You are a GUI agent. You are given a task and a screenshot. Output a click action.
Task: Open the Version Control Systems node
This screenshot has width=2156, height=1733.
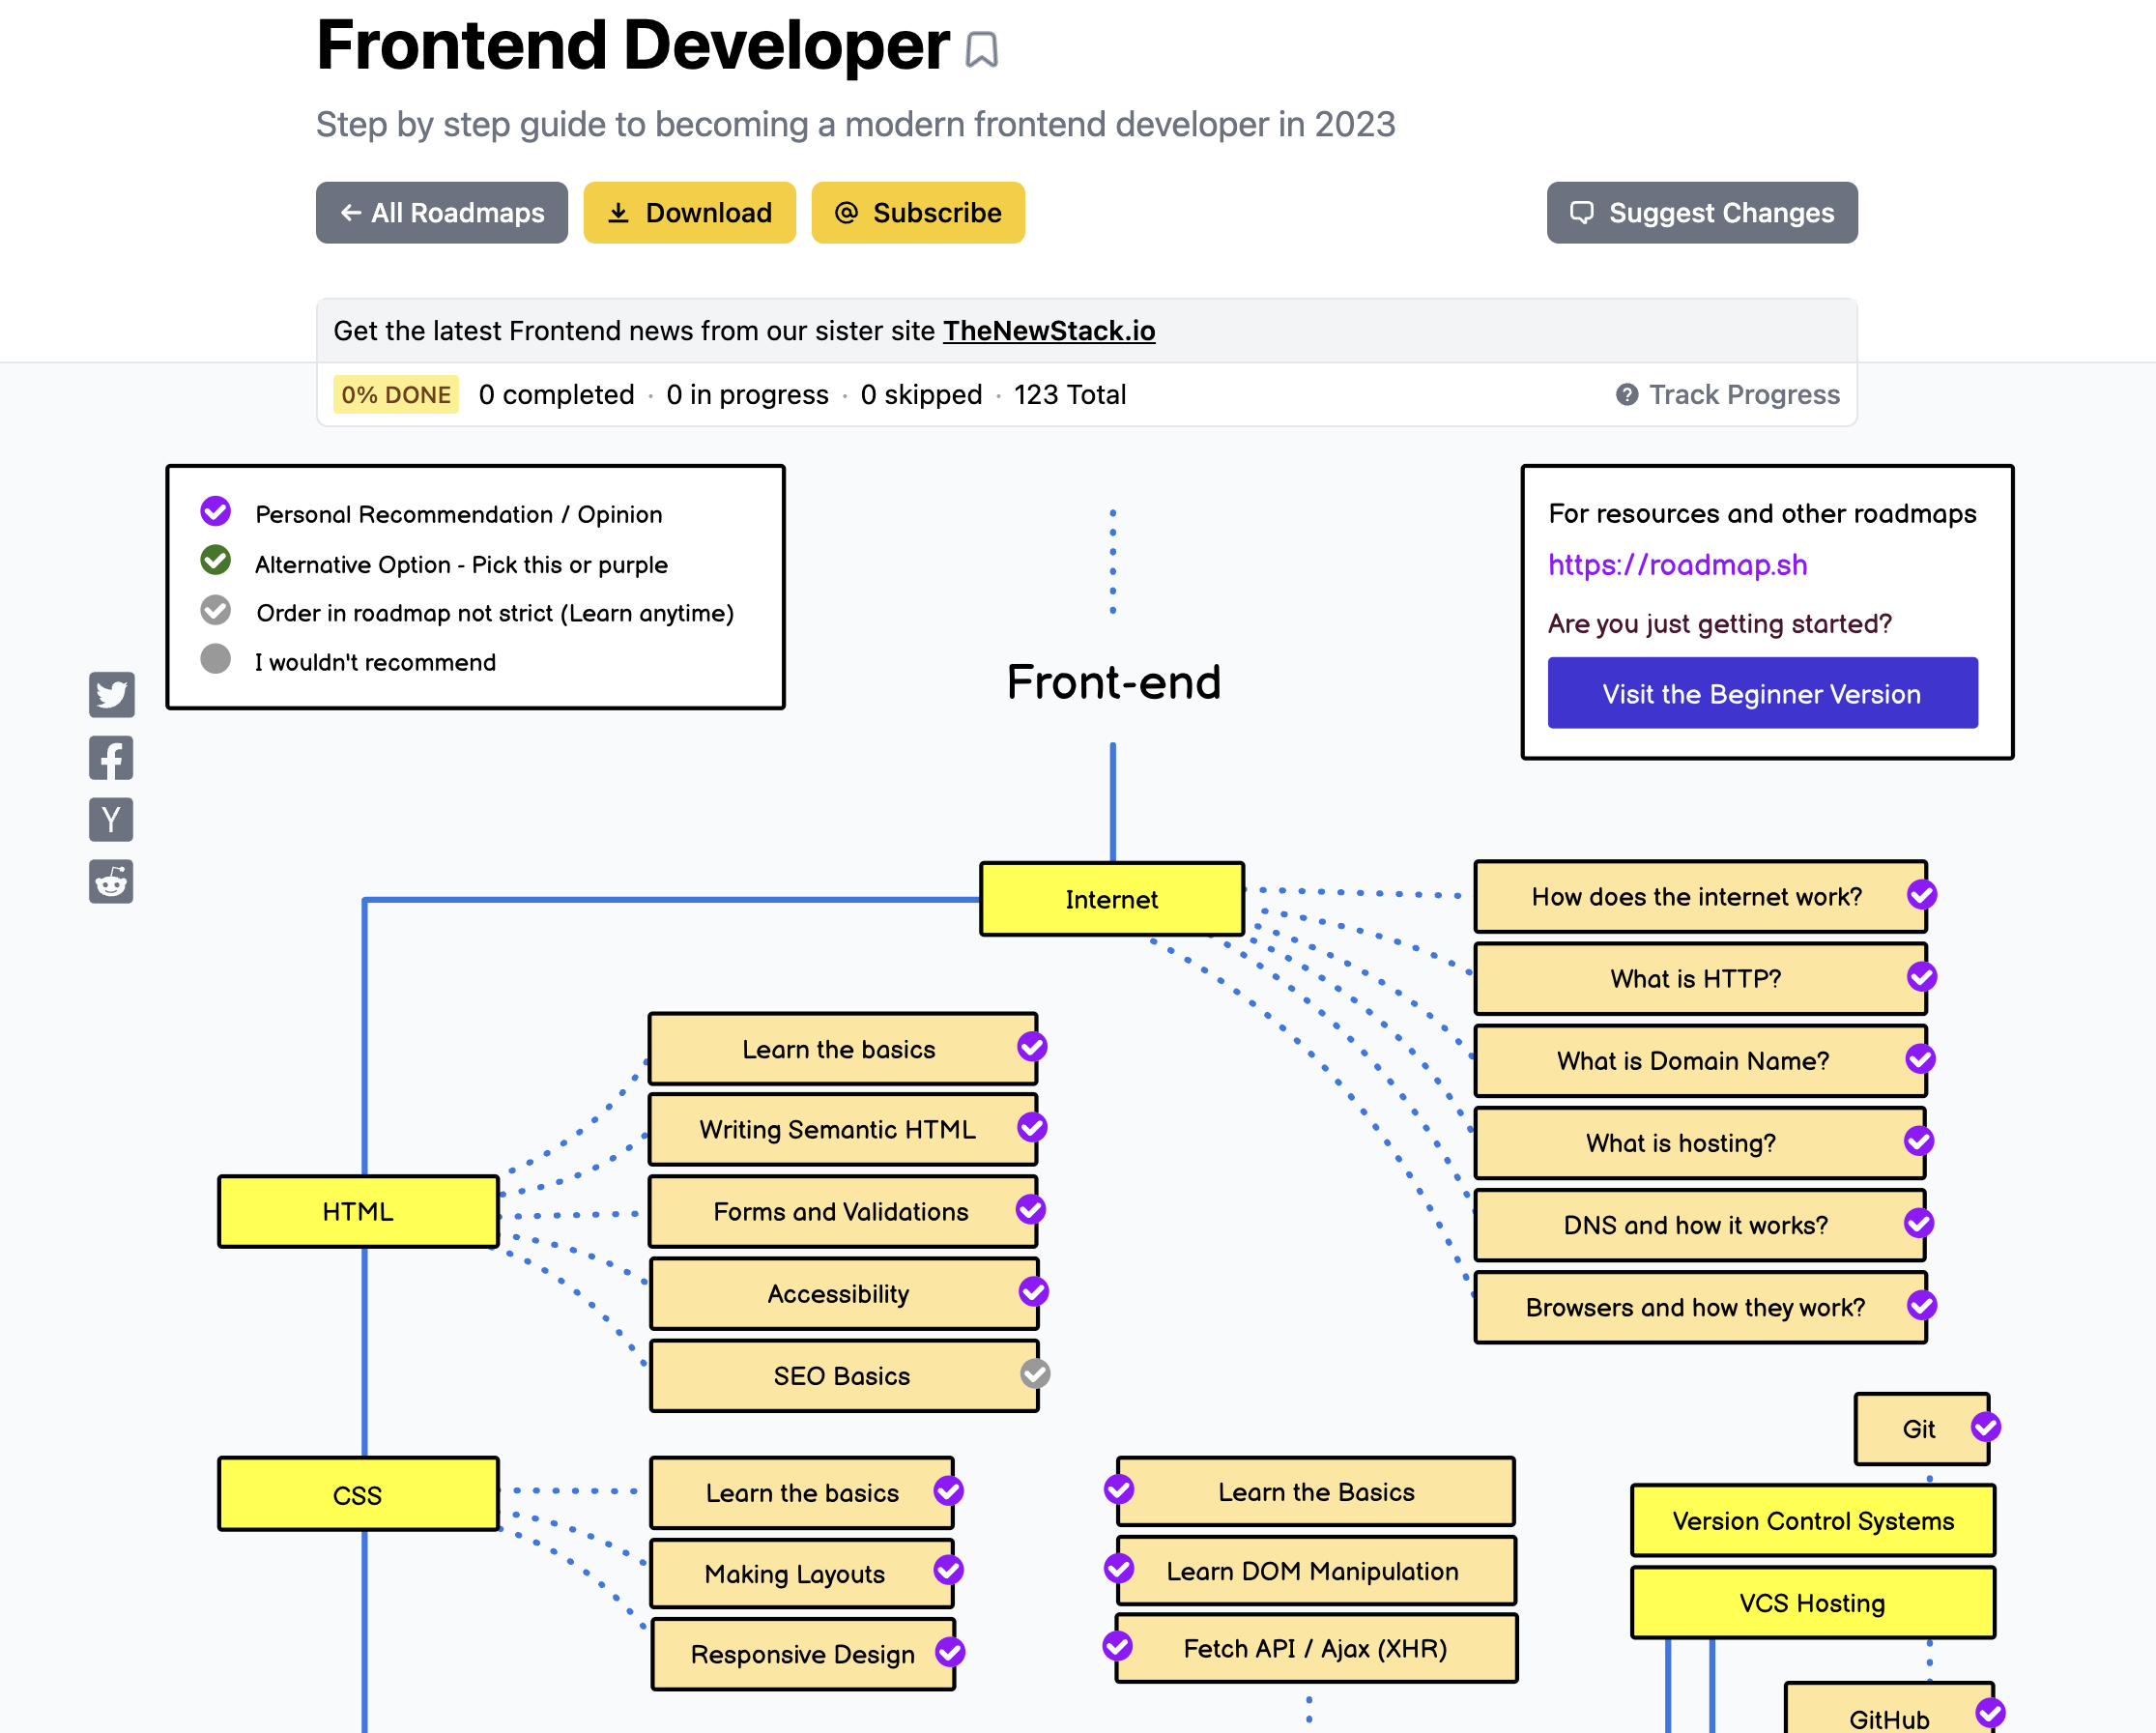click(x=1812, y=1520)
